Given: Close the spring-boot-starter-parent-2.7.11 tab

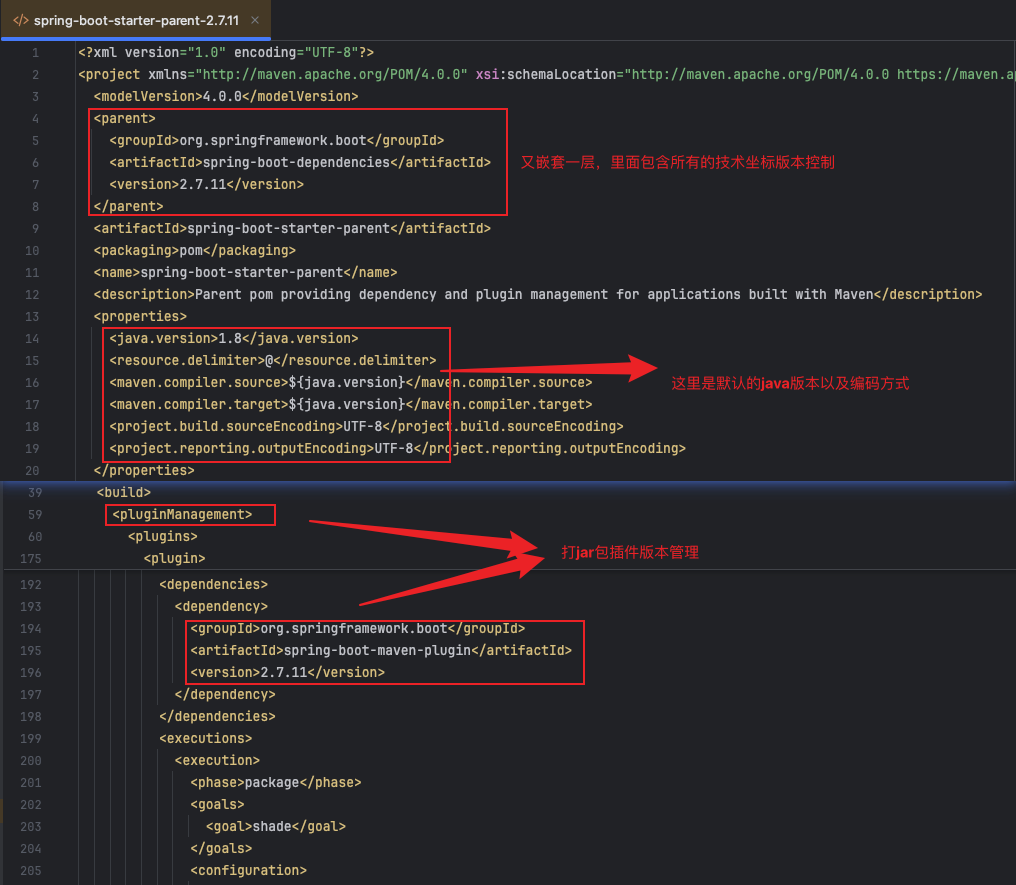Looking at the screenshot, I should pos(255,20).
